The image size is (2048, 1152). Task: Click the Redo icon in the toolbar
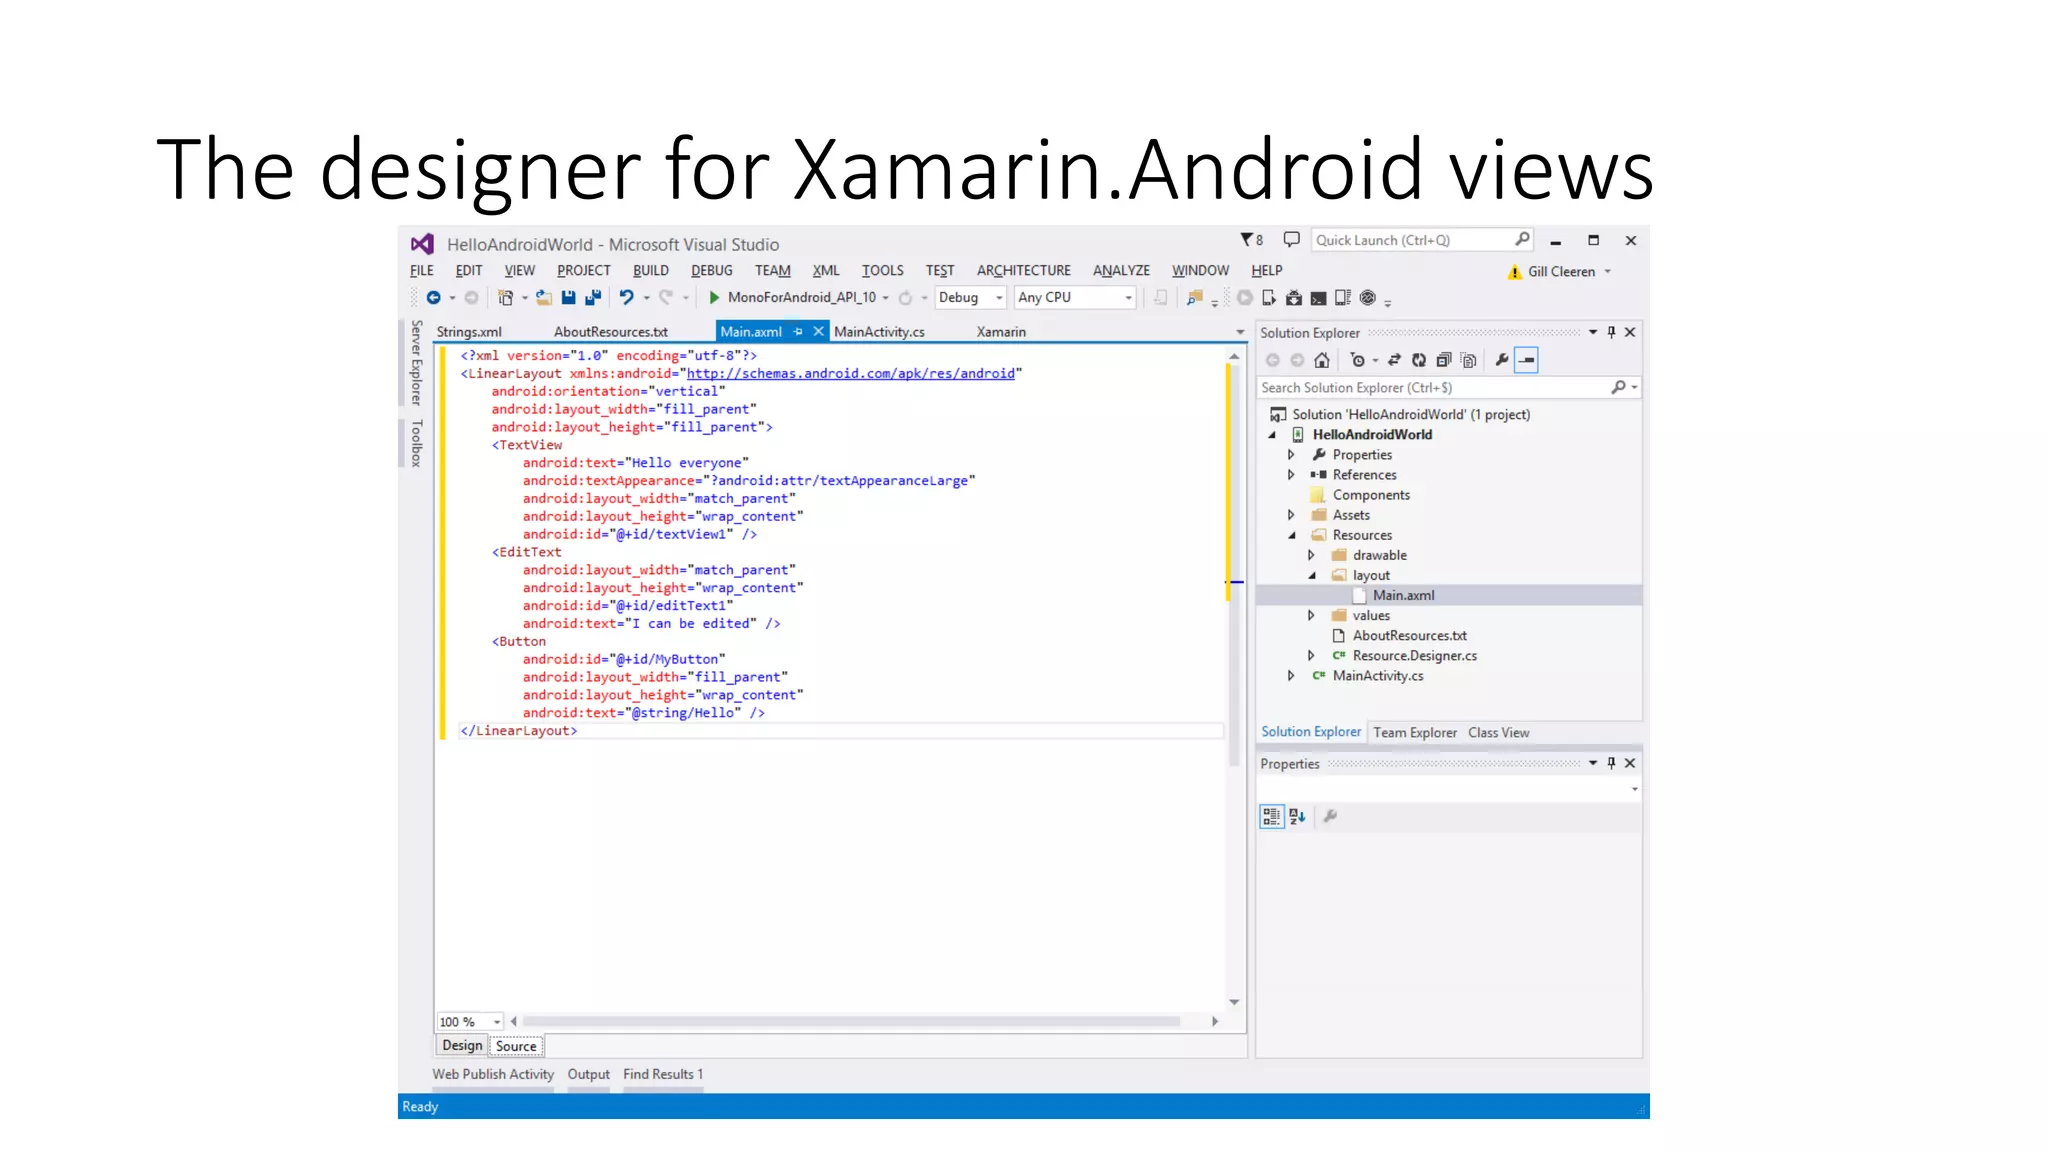click(665, 298)
